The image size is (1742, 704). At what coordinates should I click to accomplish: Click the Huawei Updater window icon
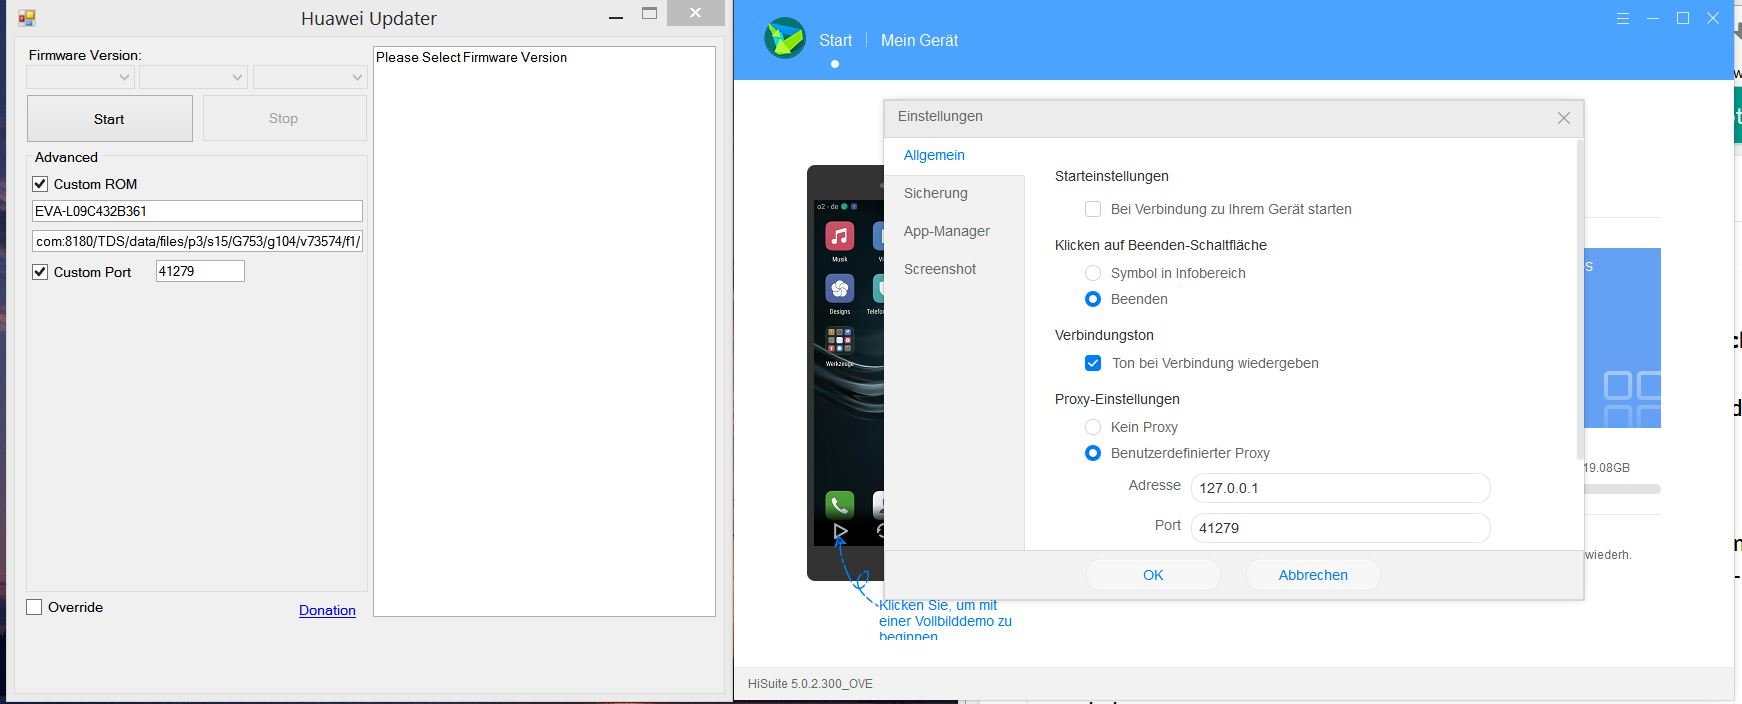[27, 18]
